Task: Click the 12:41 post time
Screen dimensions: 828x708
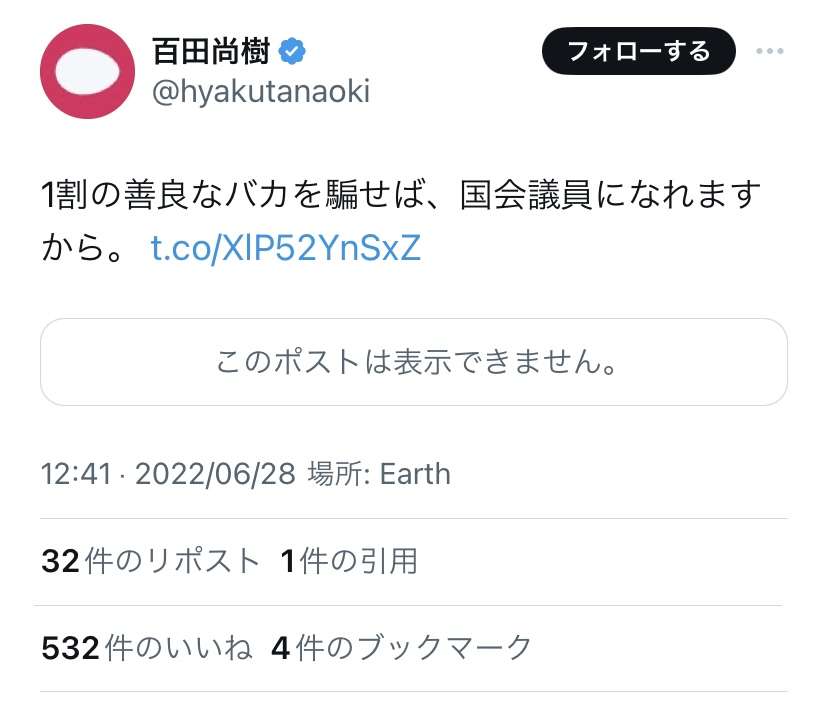Action: point(75,473)
